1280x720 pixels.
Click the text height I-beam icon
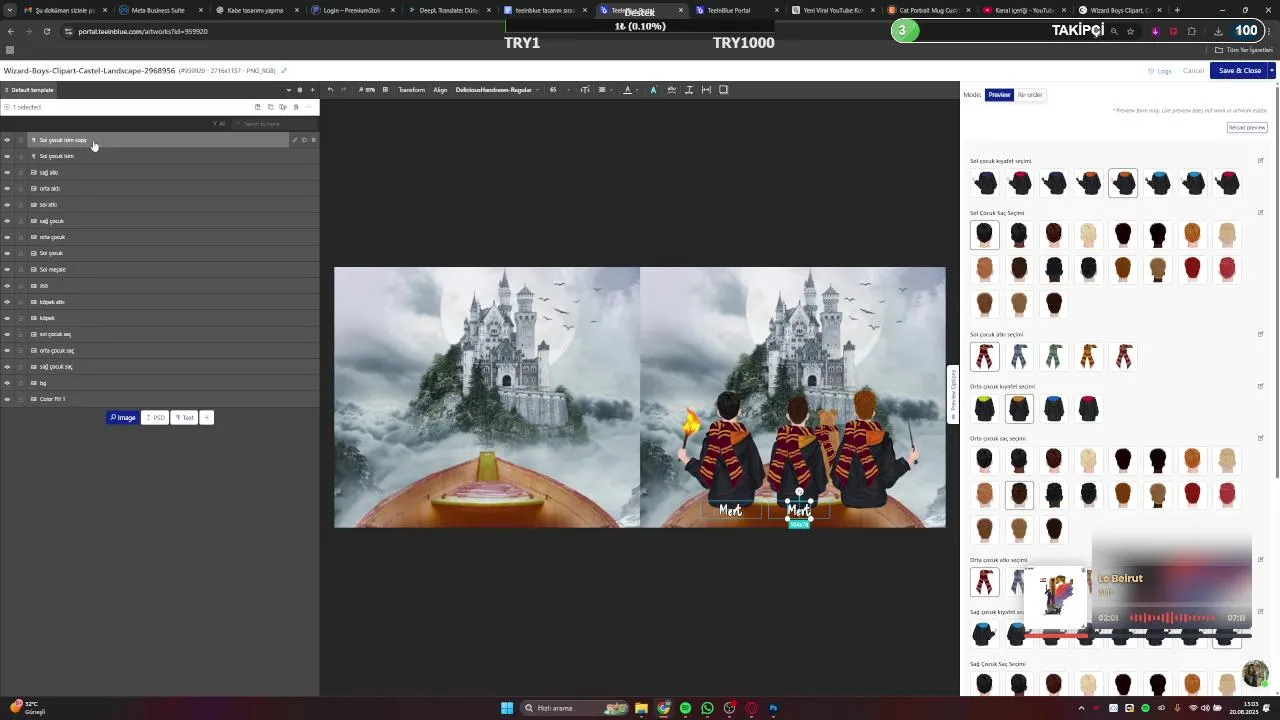click(689, 90)
